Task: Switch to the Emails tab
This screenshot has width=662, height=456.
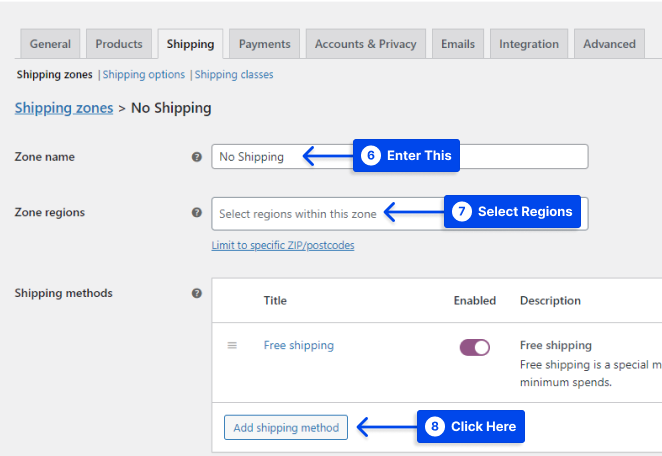Action: [458, 44]
